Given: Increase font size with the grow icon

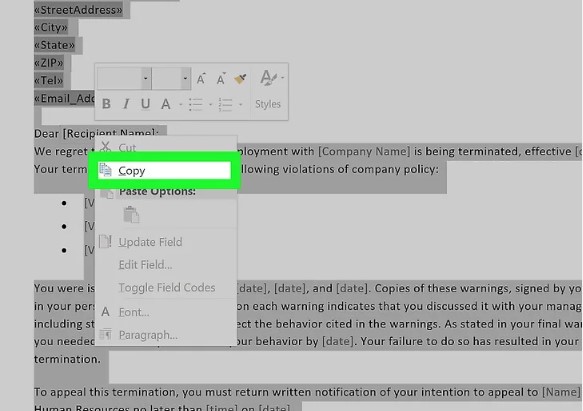Looking at the screenshot, I should [x=201, y=78].
